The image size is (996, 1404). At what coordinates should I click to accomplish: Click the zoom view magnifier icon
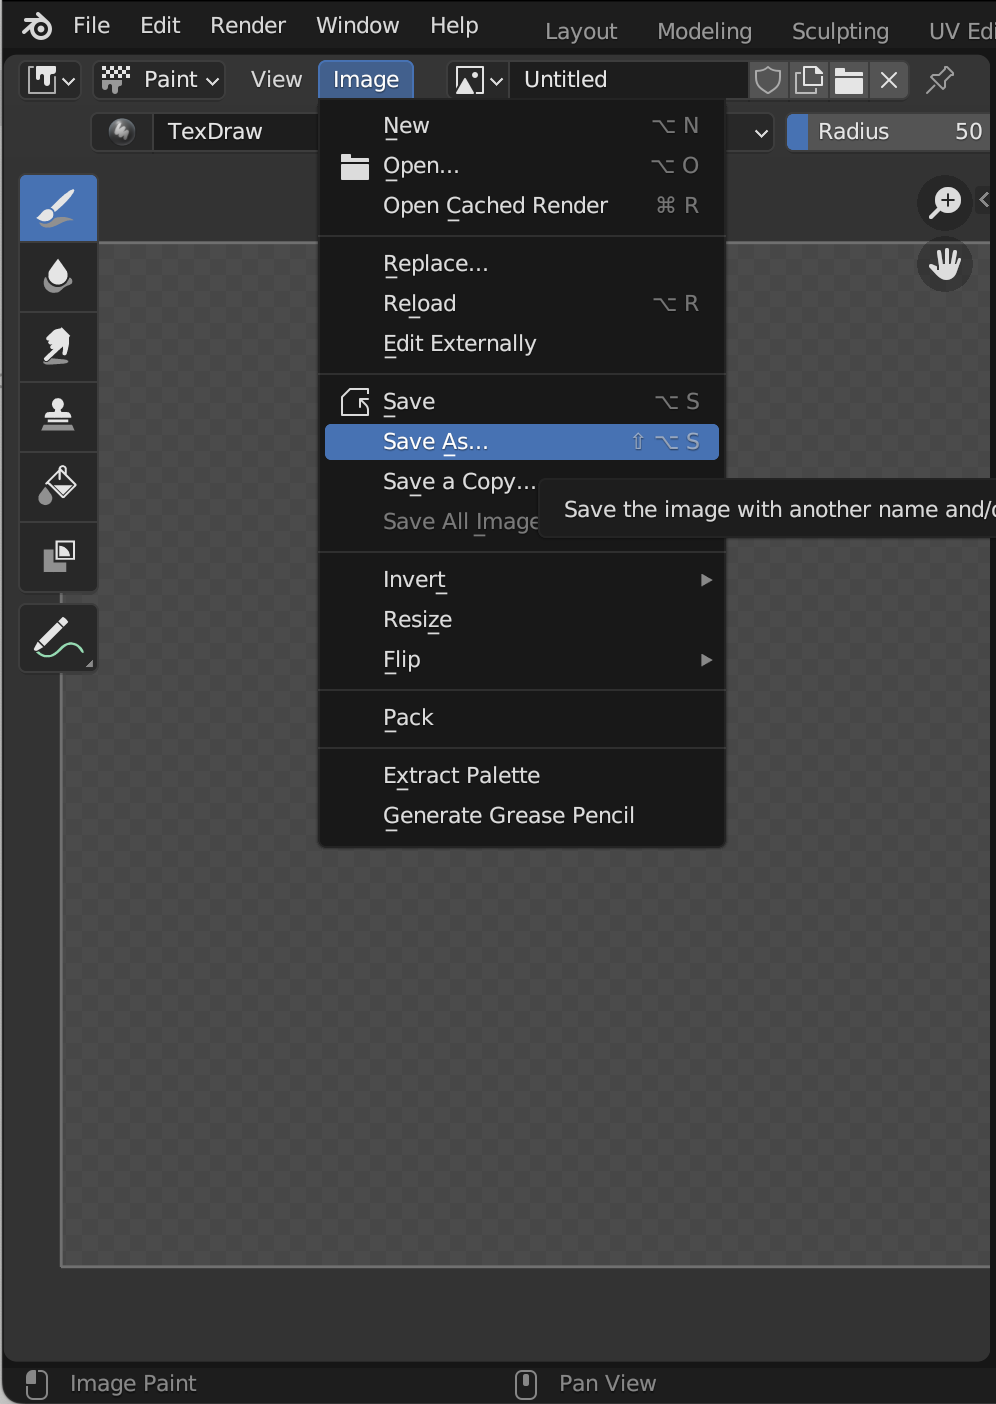click(x=945, y=203)
